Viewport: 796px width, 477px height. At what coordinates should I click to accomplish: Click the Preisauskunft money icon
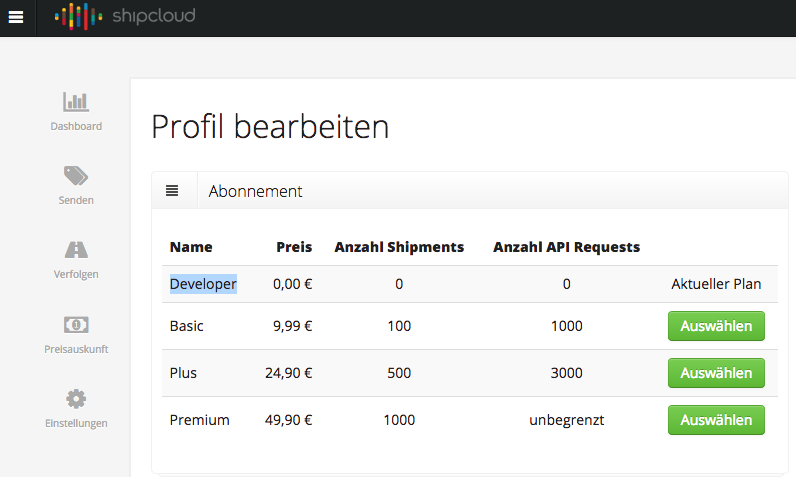(x=76, y=324)
